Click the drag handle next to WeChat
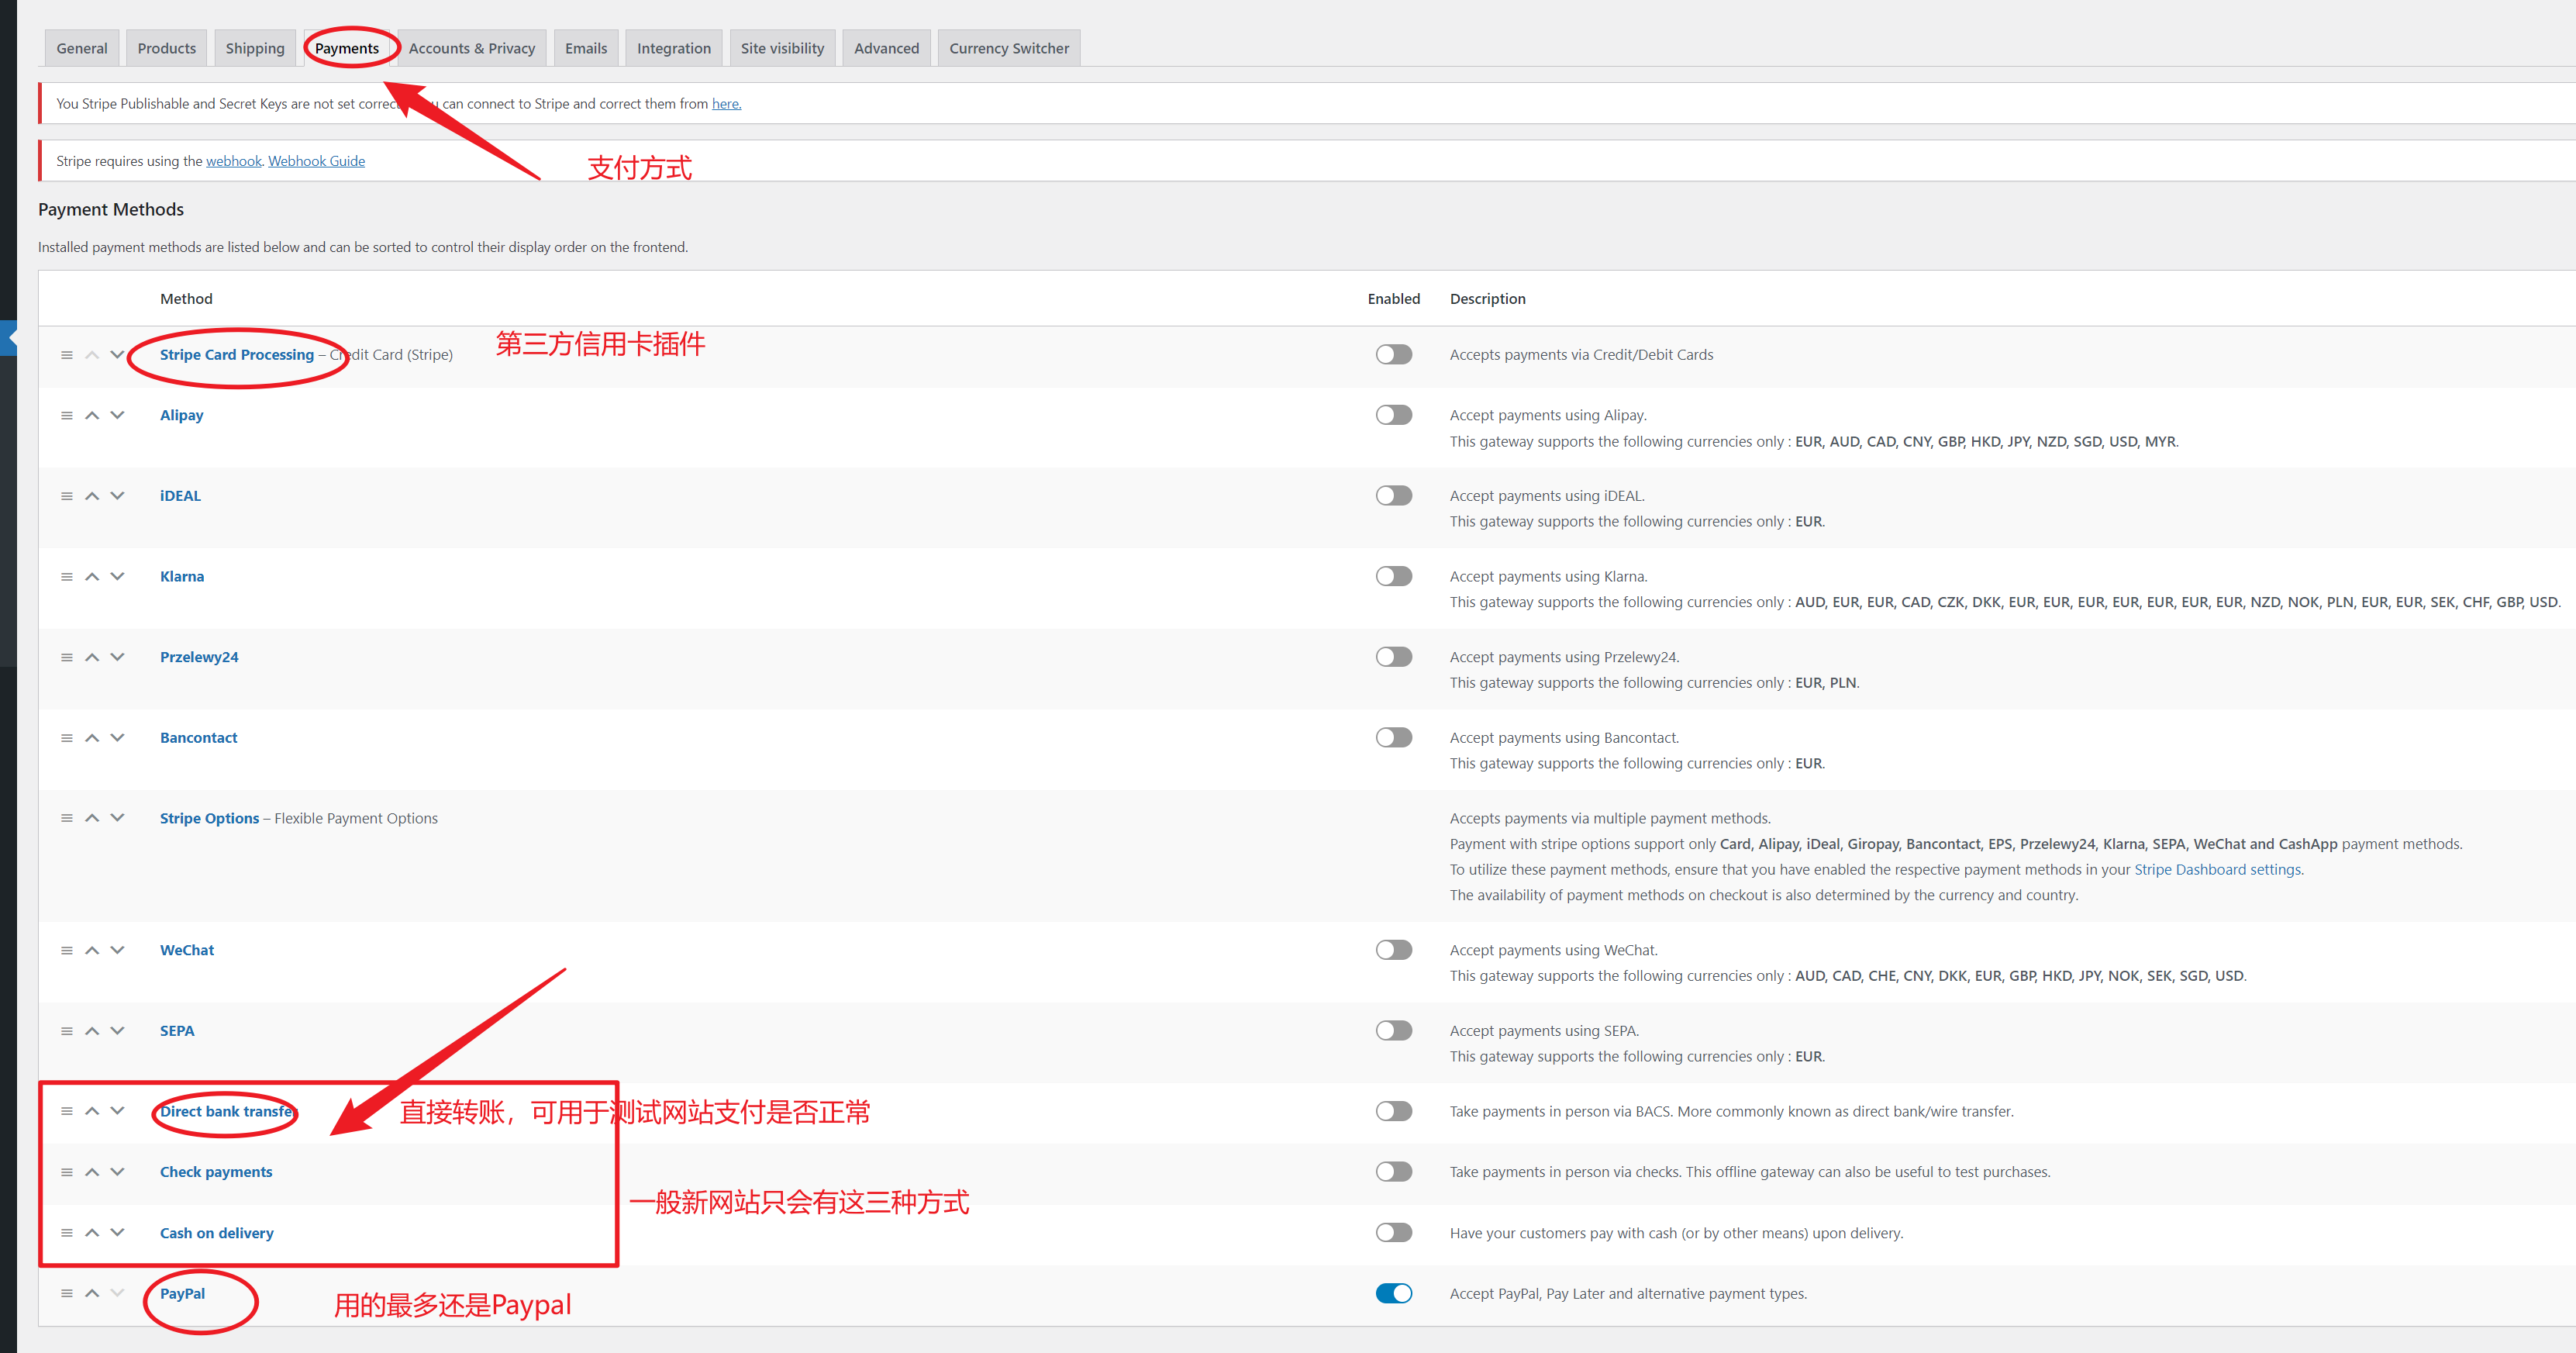 pyautogui.click(x=67, y=949)
